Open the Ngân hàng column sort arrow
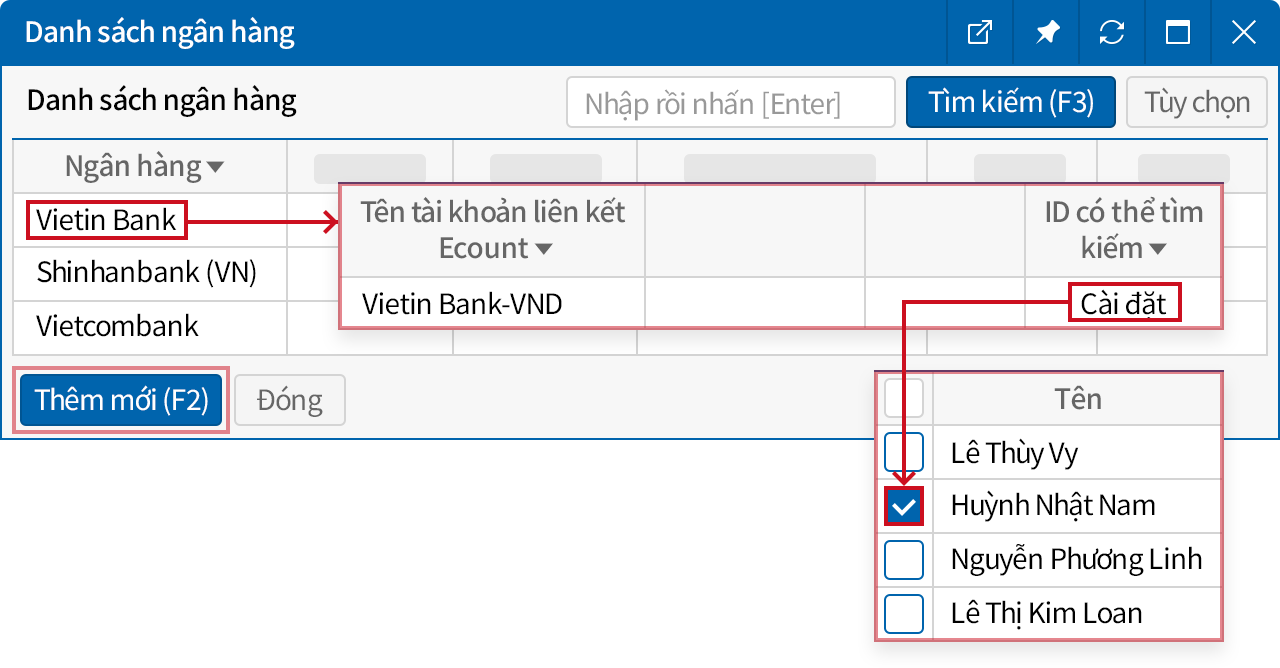 click(215, 168)
